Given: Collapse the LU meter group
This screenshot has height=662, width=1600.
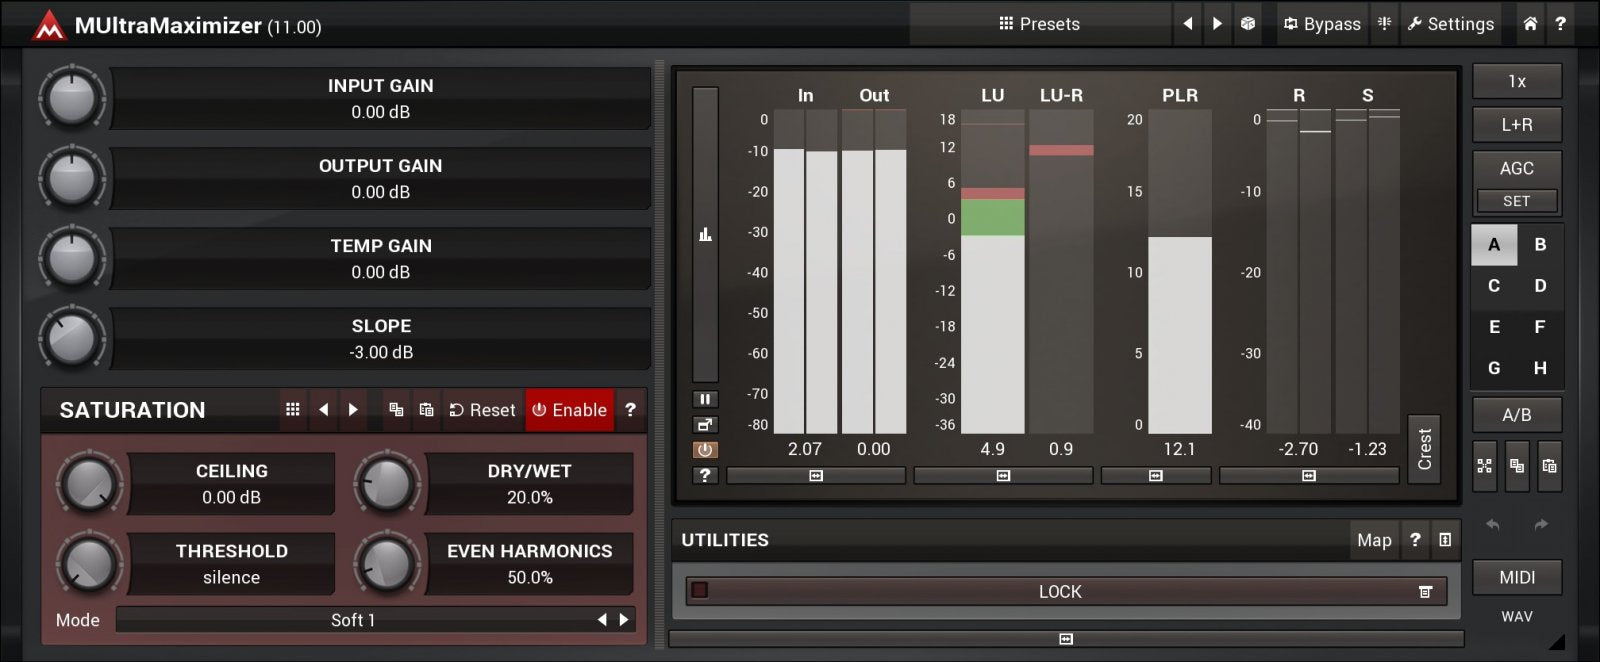Looking at the screenshot, I should point(1003,476).
